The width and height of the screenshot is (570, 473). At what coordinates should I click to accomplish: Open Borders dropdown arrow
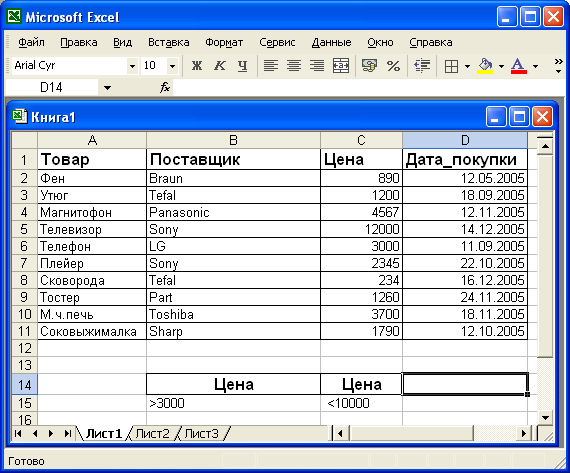tap(467, 67)
